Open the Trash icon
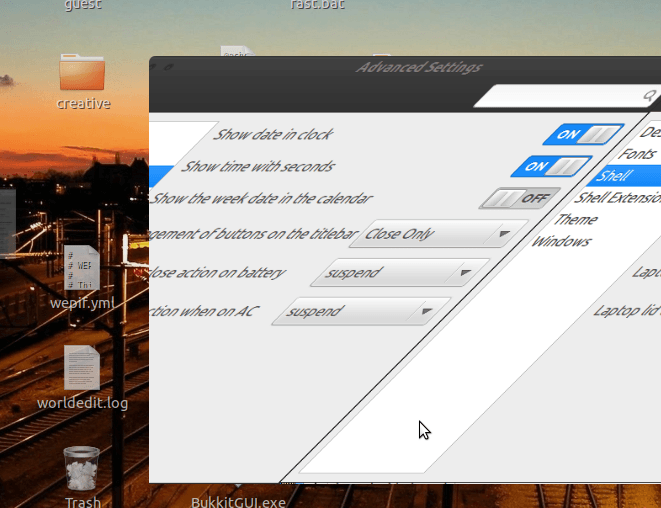The width and height of the screenshot is (661, 508). coord(82,470)
